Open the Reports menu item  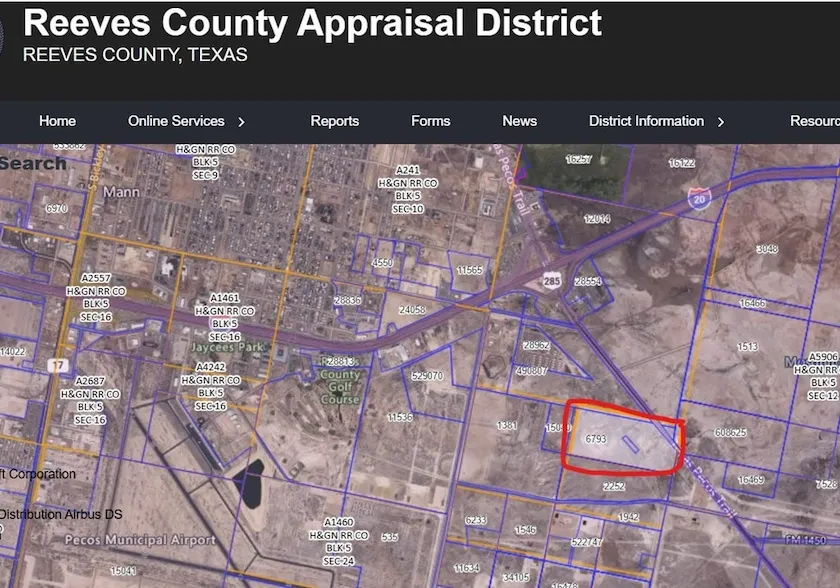click(x=334, y=121)
